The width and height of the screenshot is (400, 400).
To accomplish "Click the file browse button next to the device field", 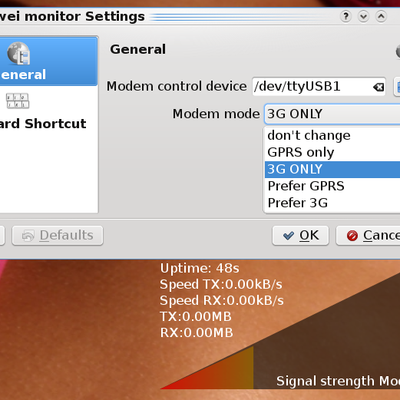I will click(397, 87).
